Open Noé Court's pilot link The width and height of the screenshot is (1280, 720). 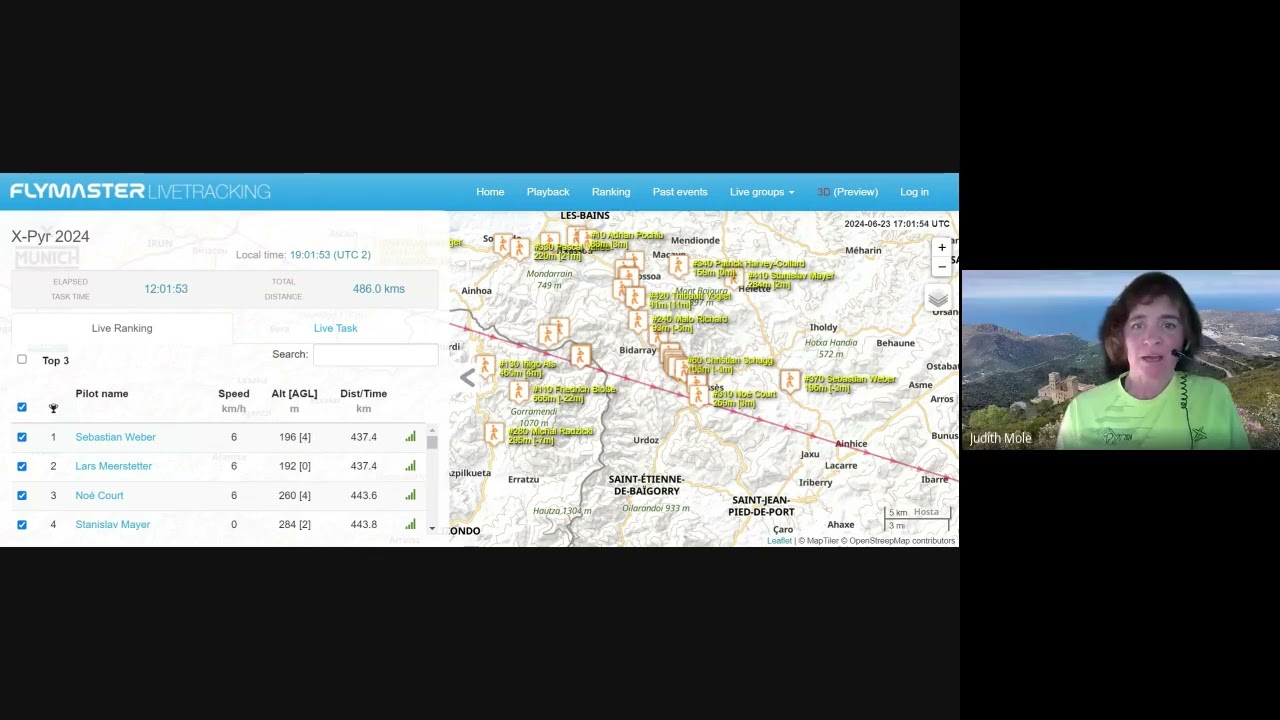(x=99, y=495)
